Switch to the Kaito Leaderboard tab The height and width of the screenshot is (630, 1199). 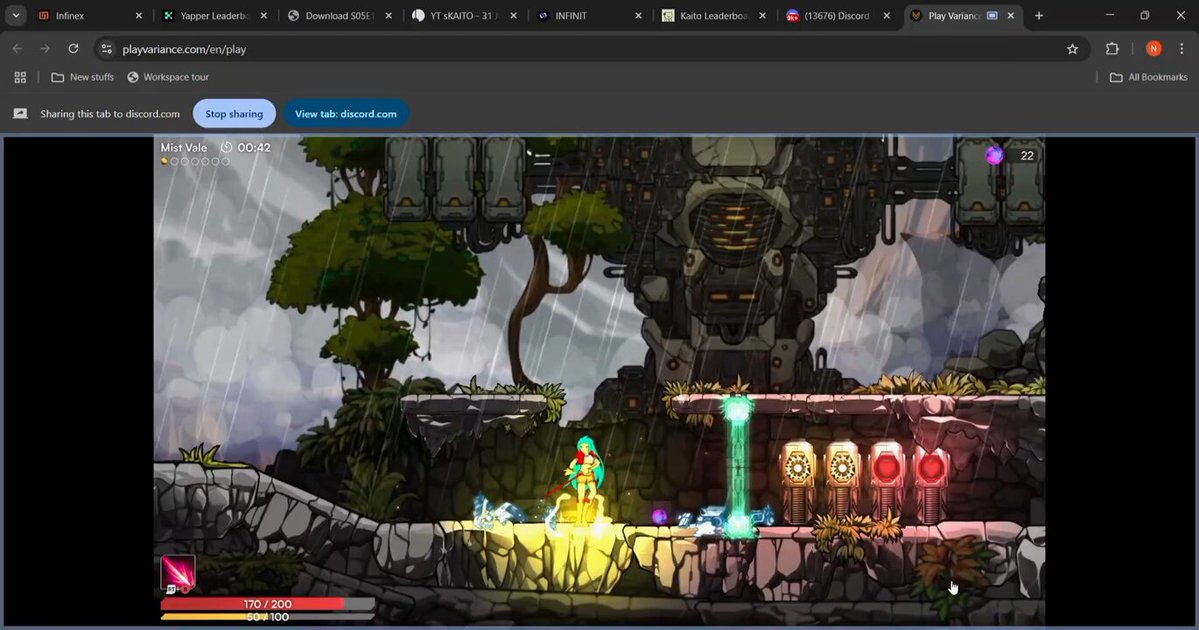713,15
